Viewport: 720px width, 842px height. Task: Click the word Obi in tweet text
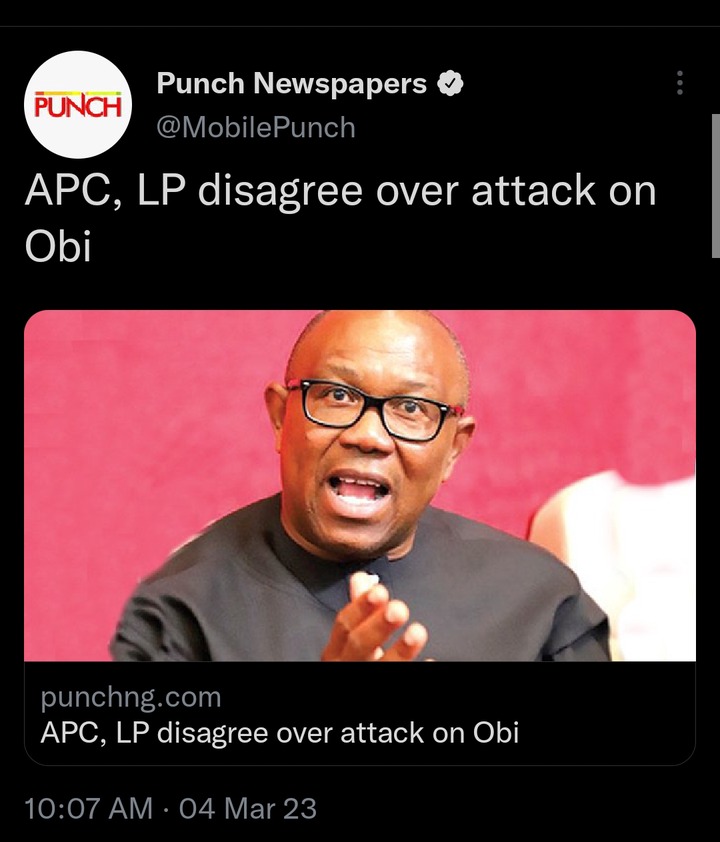tap(58, 246)
